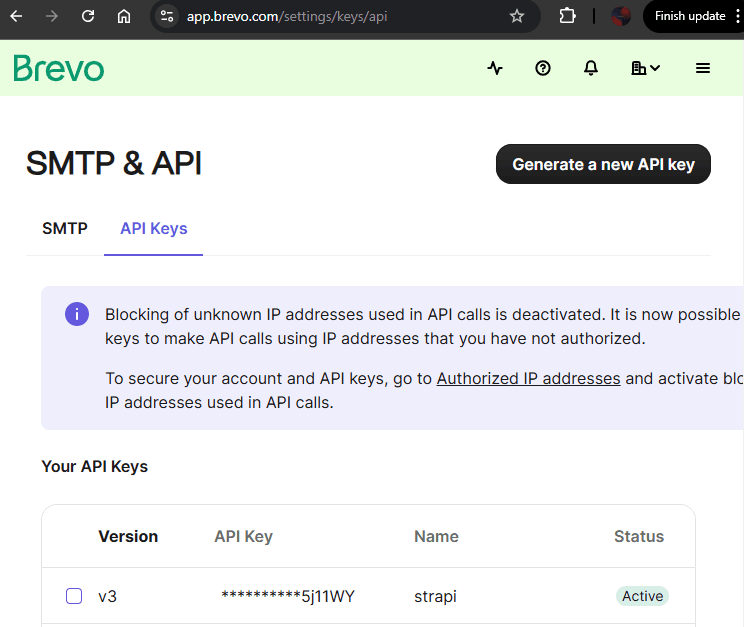Image resolution: width=744 pixels, height=627 pixels.
Task: Click the key name strapi
Action: coord(436,596)
